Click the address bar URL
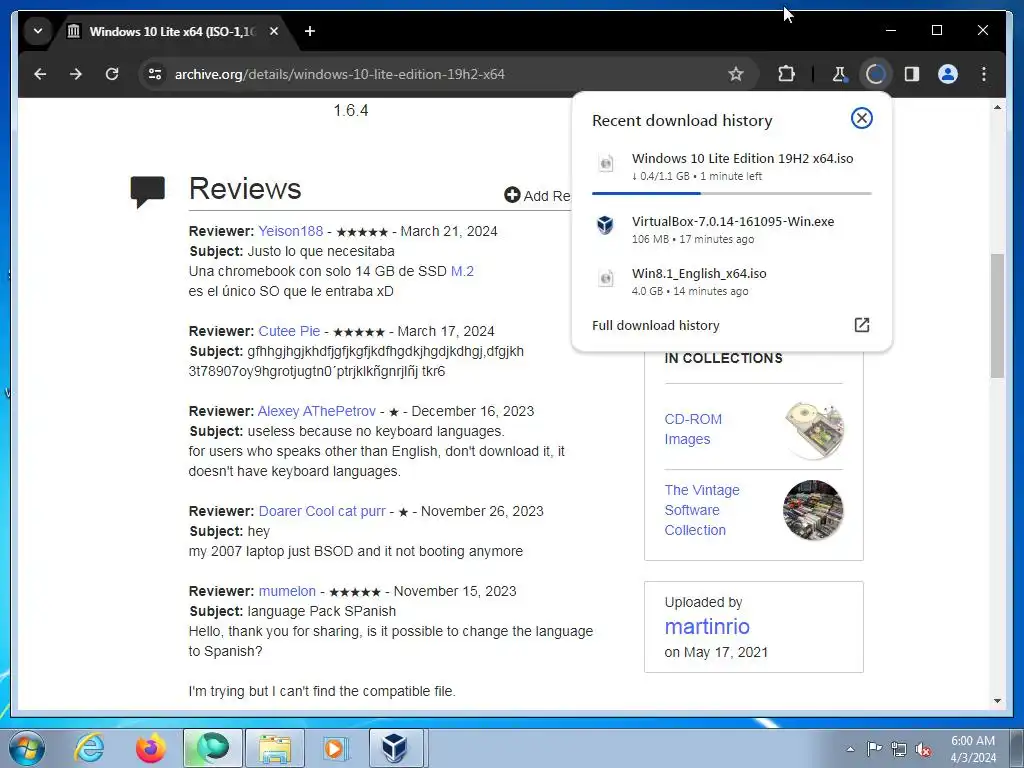This screenshot has height=768, width=1024. coord(340,74)
